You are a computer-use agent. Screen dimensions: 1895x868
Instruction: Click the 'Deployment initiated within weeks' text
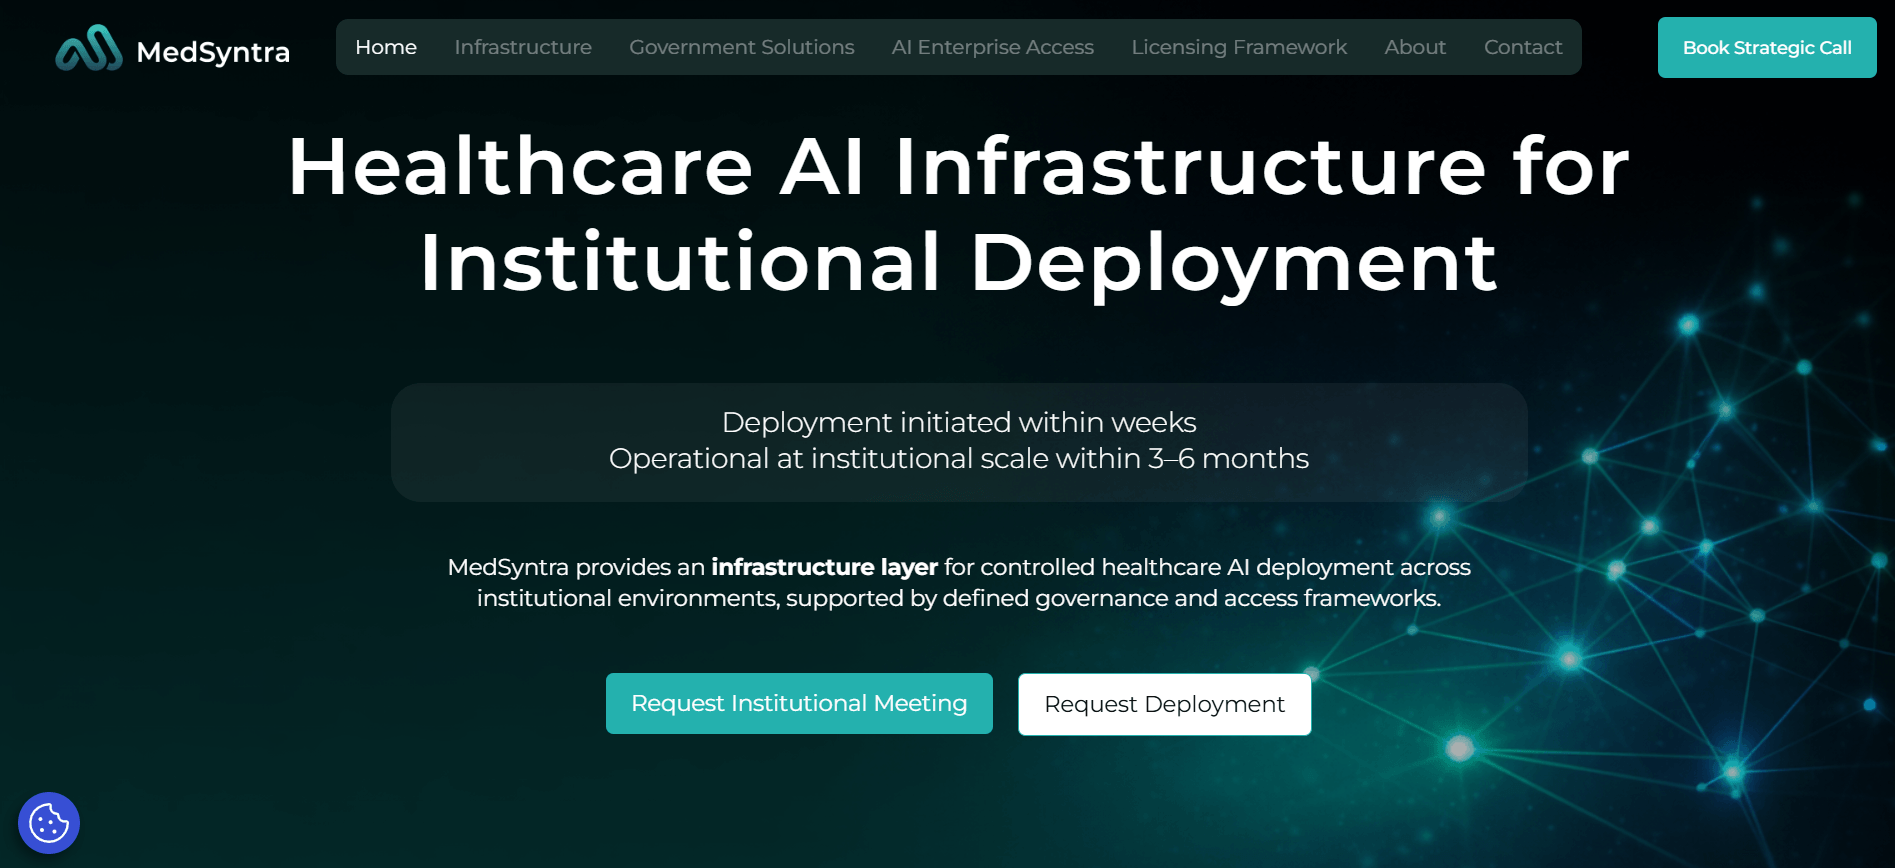click(x=959, y=422)
